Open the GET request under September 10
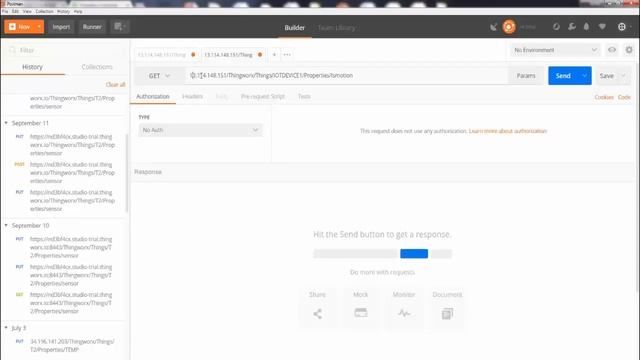Screen dimensions: 640x360 click(x=65, y=303)
